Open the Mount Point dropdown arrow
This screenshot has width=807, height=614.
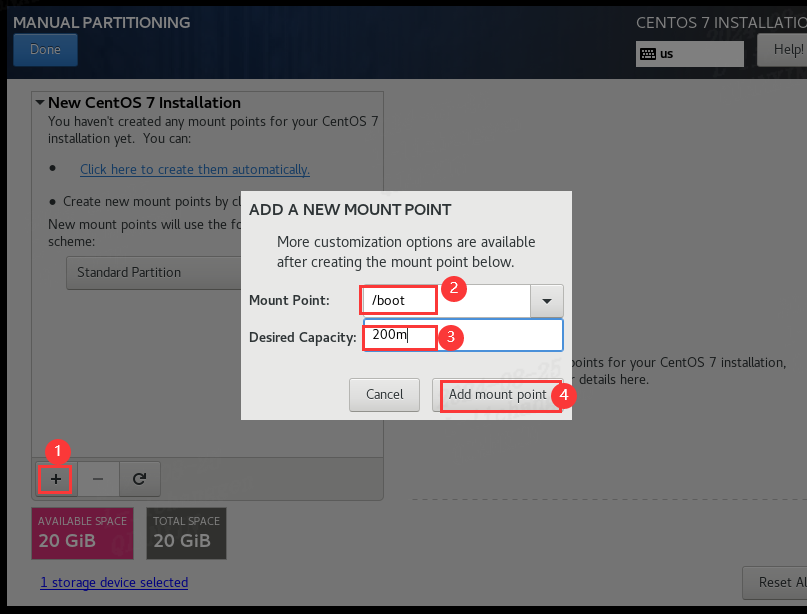[547, 301]
